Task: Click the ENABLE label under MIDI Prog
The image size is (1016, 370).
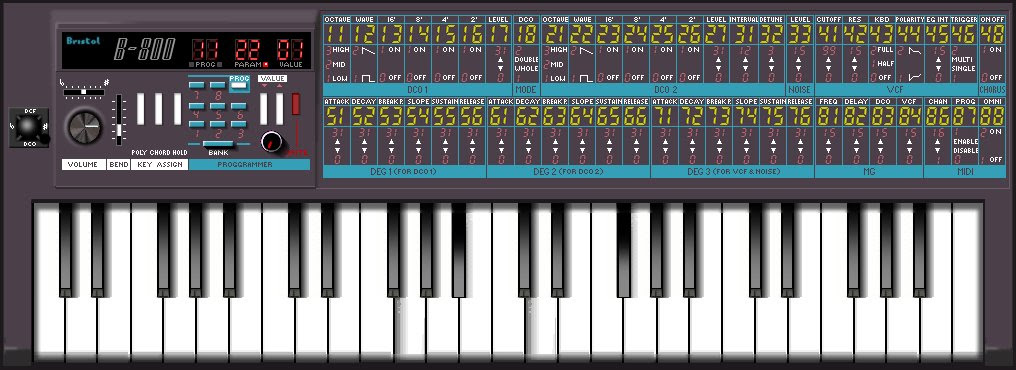Action: tap(965, 141)
